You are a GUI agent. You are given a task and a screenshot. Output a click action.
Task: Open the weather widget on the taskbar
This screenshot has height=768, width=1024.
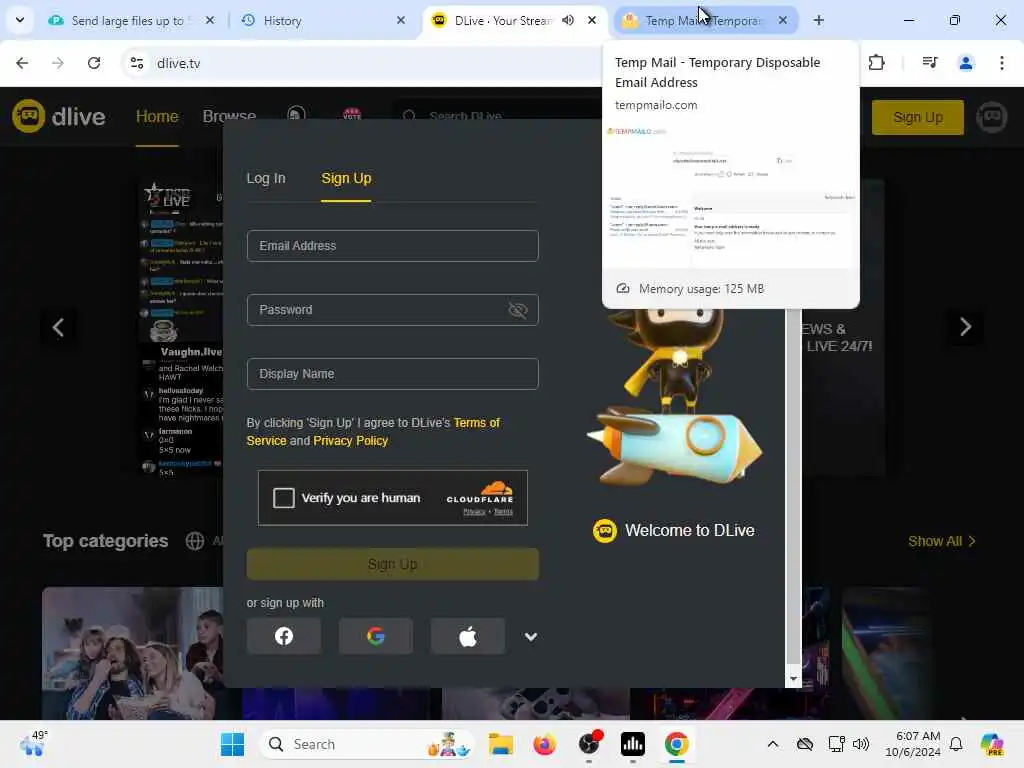click(x=33, y=744)
